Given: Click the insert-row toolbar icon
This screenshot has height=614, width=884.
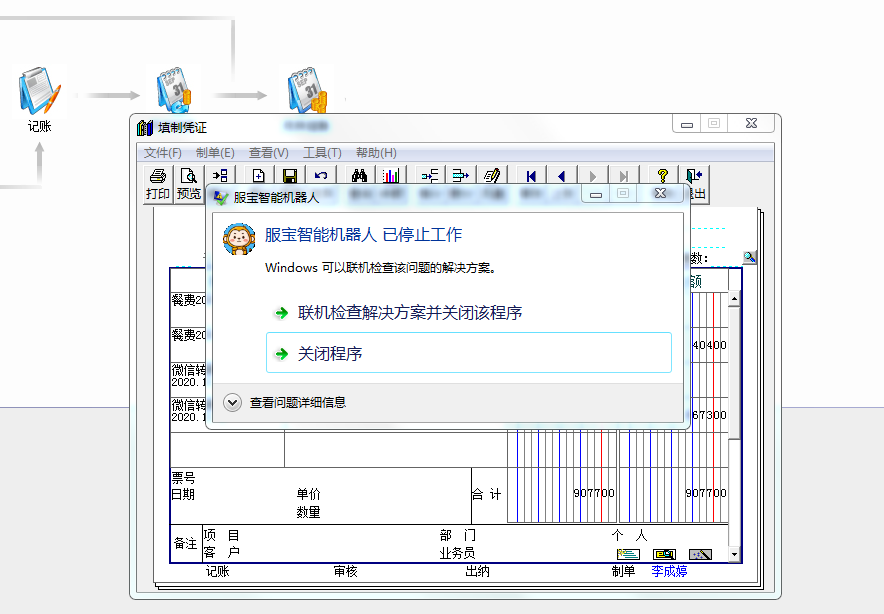Looking at the screenshot, I should coord(430,176).
